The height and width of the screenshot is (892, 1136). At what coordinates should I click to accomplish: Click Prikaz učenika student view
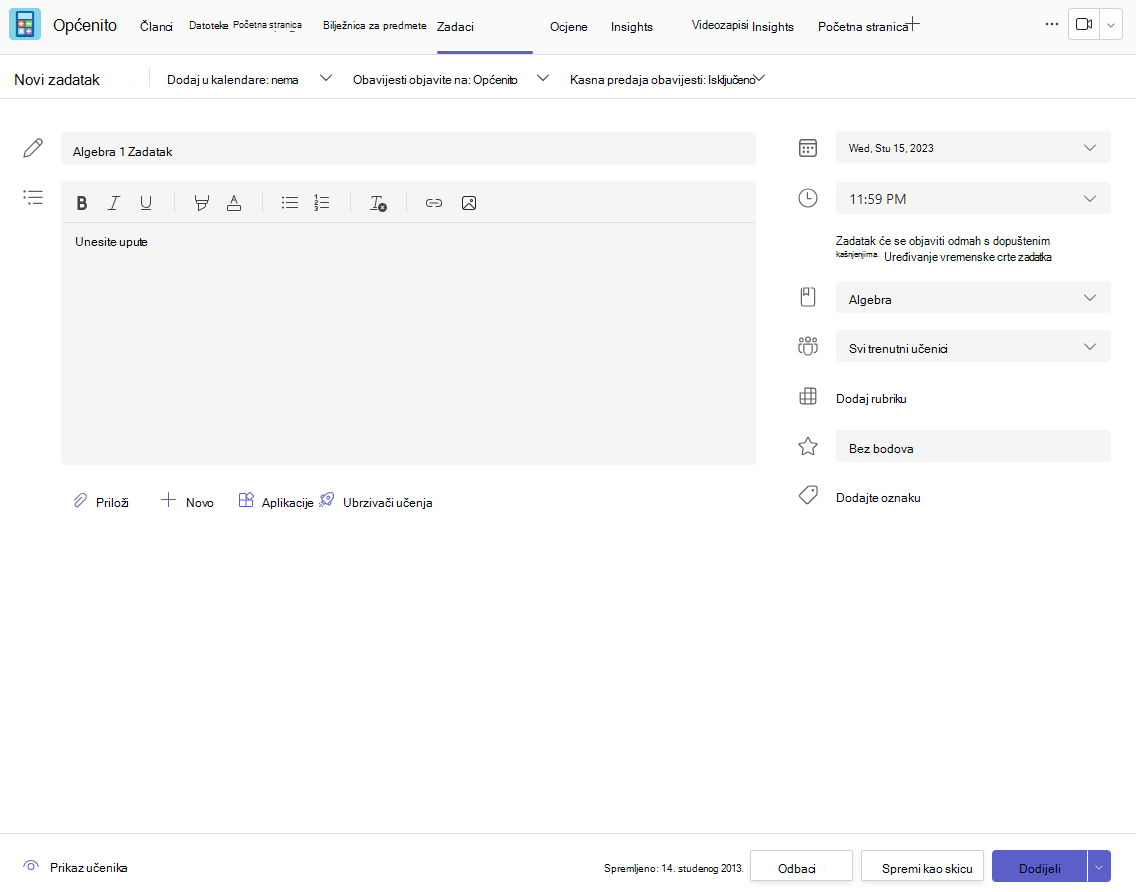pos(88,867)
